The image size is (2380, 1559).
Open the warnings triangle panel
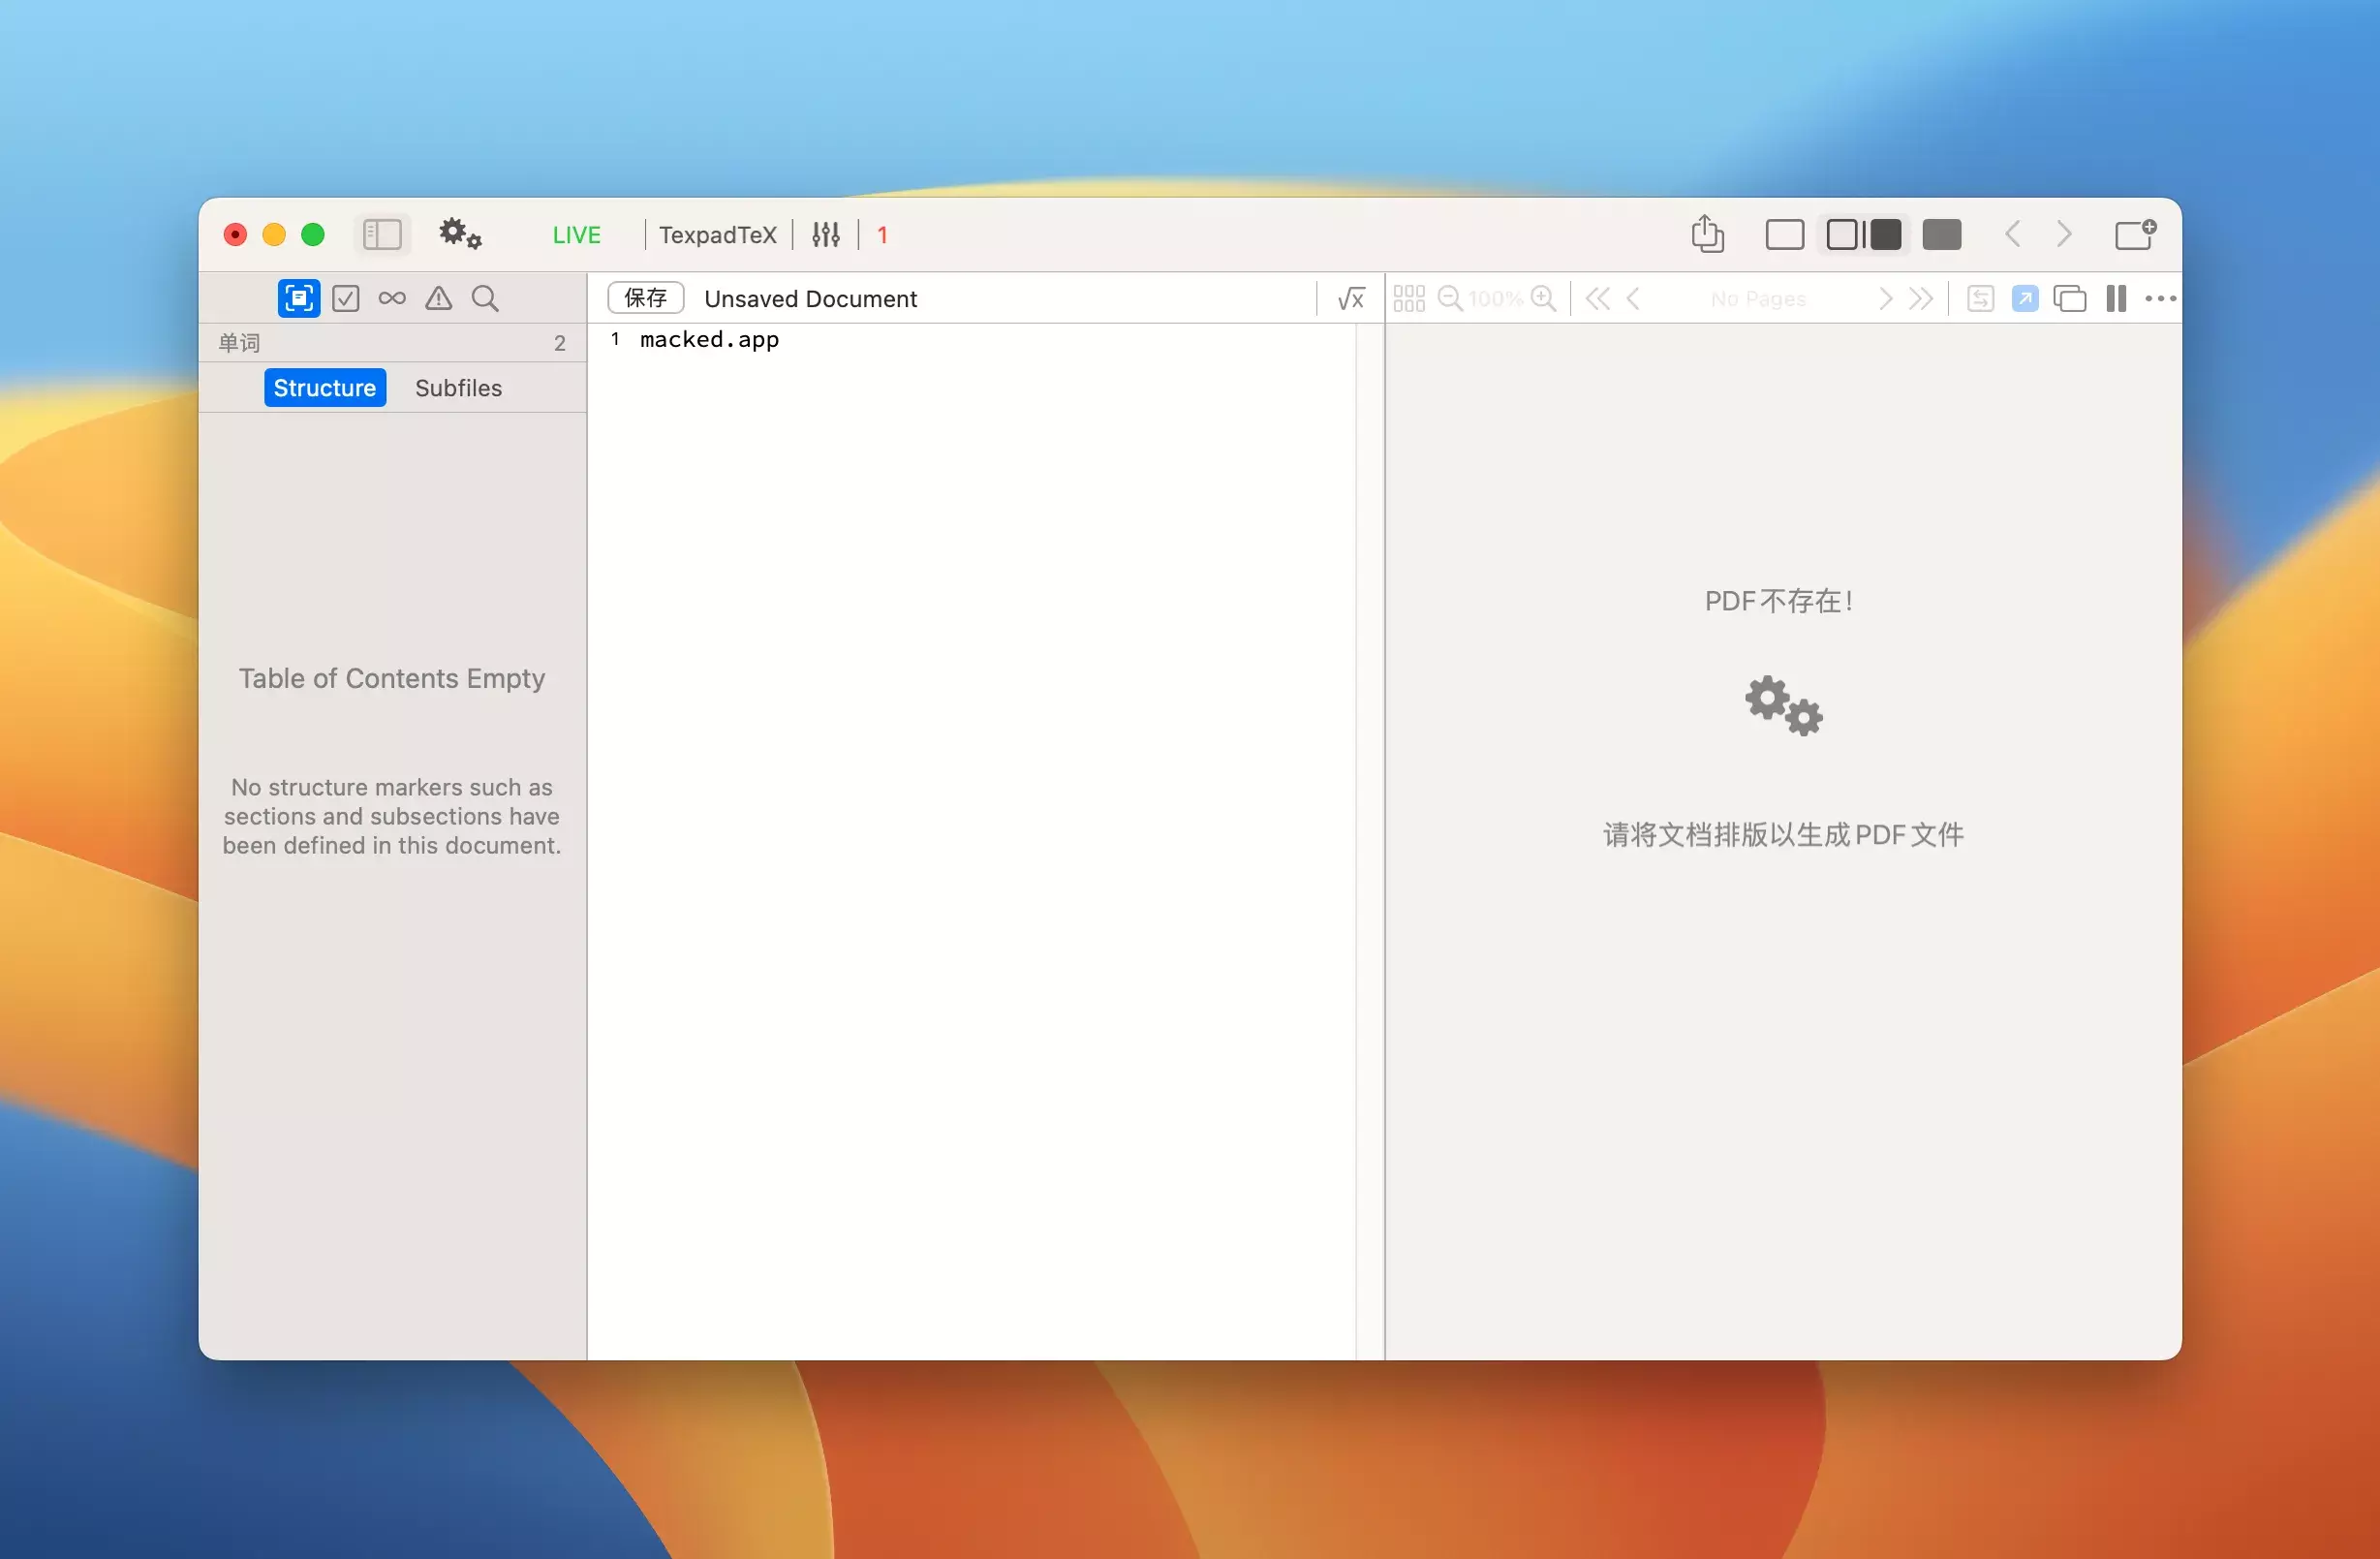(x=438, y=298)
